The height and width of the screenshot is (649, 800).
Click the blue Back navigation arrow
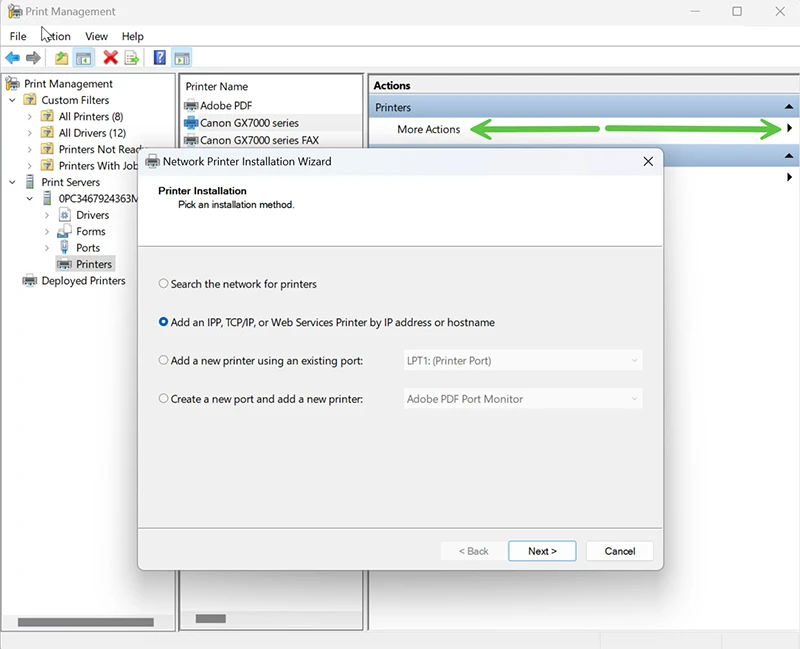(x=12, y=57)
